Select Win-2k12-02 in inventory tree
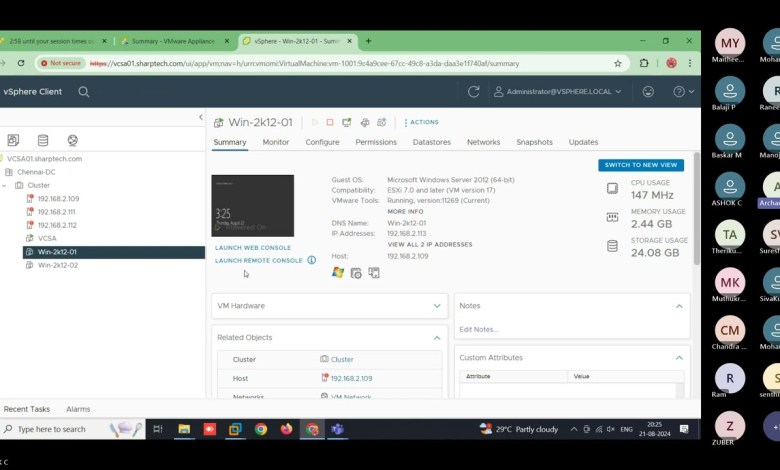Viewport: 780px width, 470px height. click(58, 265)
